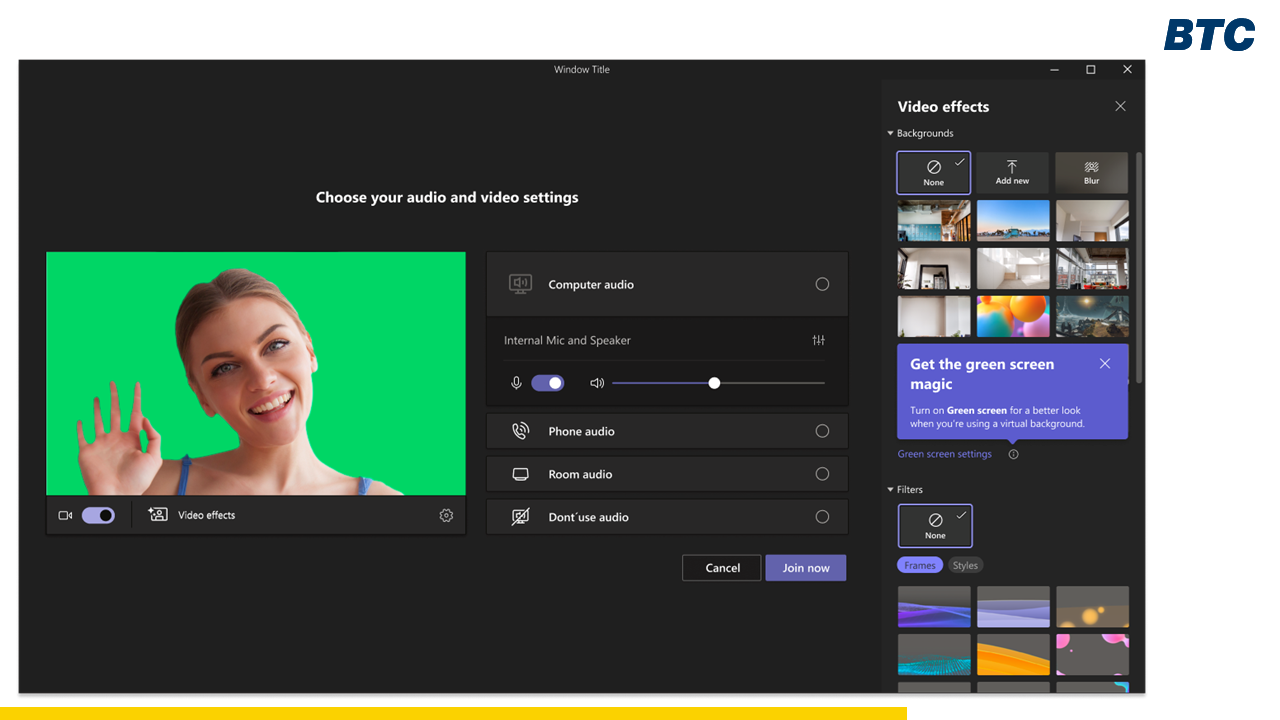1280x720 pixels.
Task: Minimize the window
Action: tap(1054, 69)
